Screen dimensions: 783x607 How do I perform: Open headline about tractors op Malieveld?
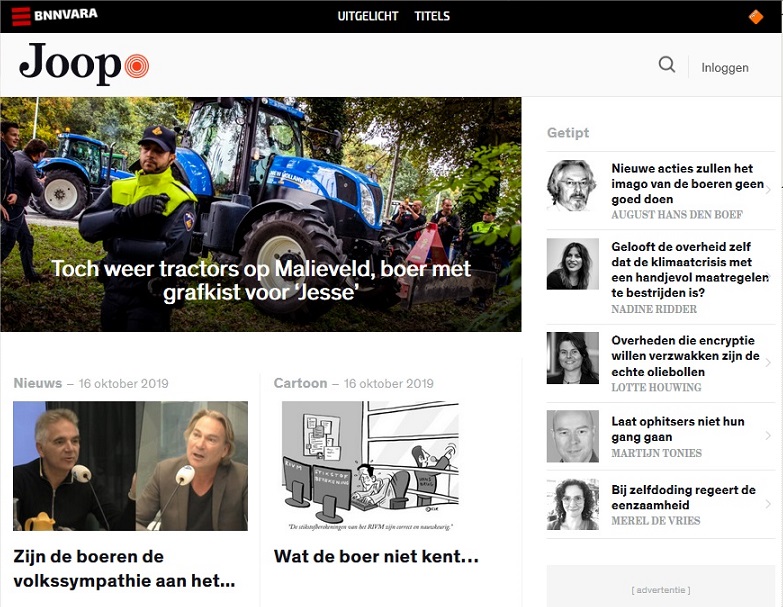(x=261, y=280)
